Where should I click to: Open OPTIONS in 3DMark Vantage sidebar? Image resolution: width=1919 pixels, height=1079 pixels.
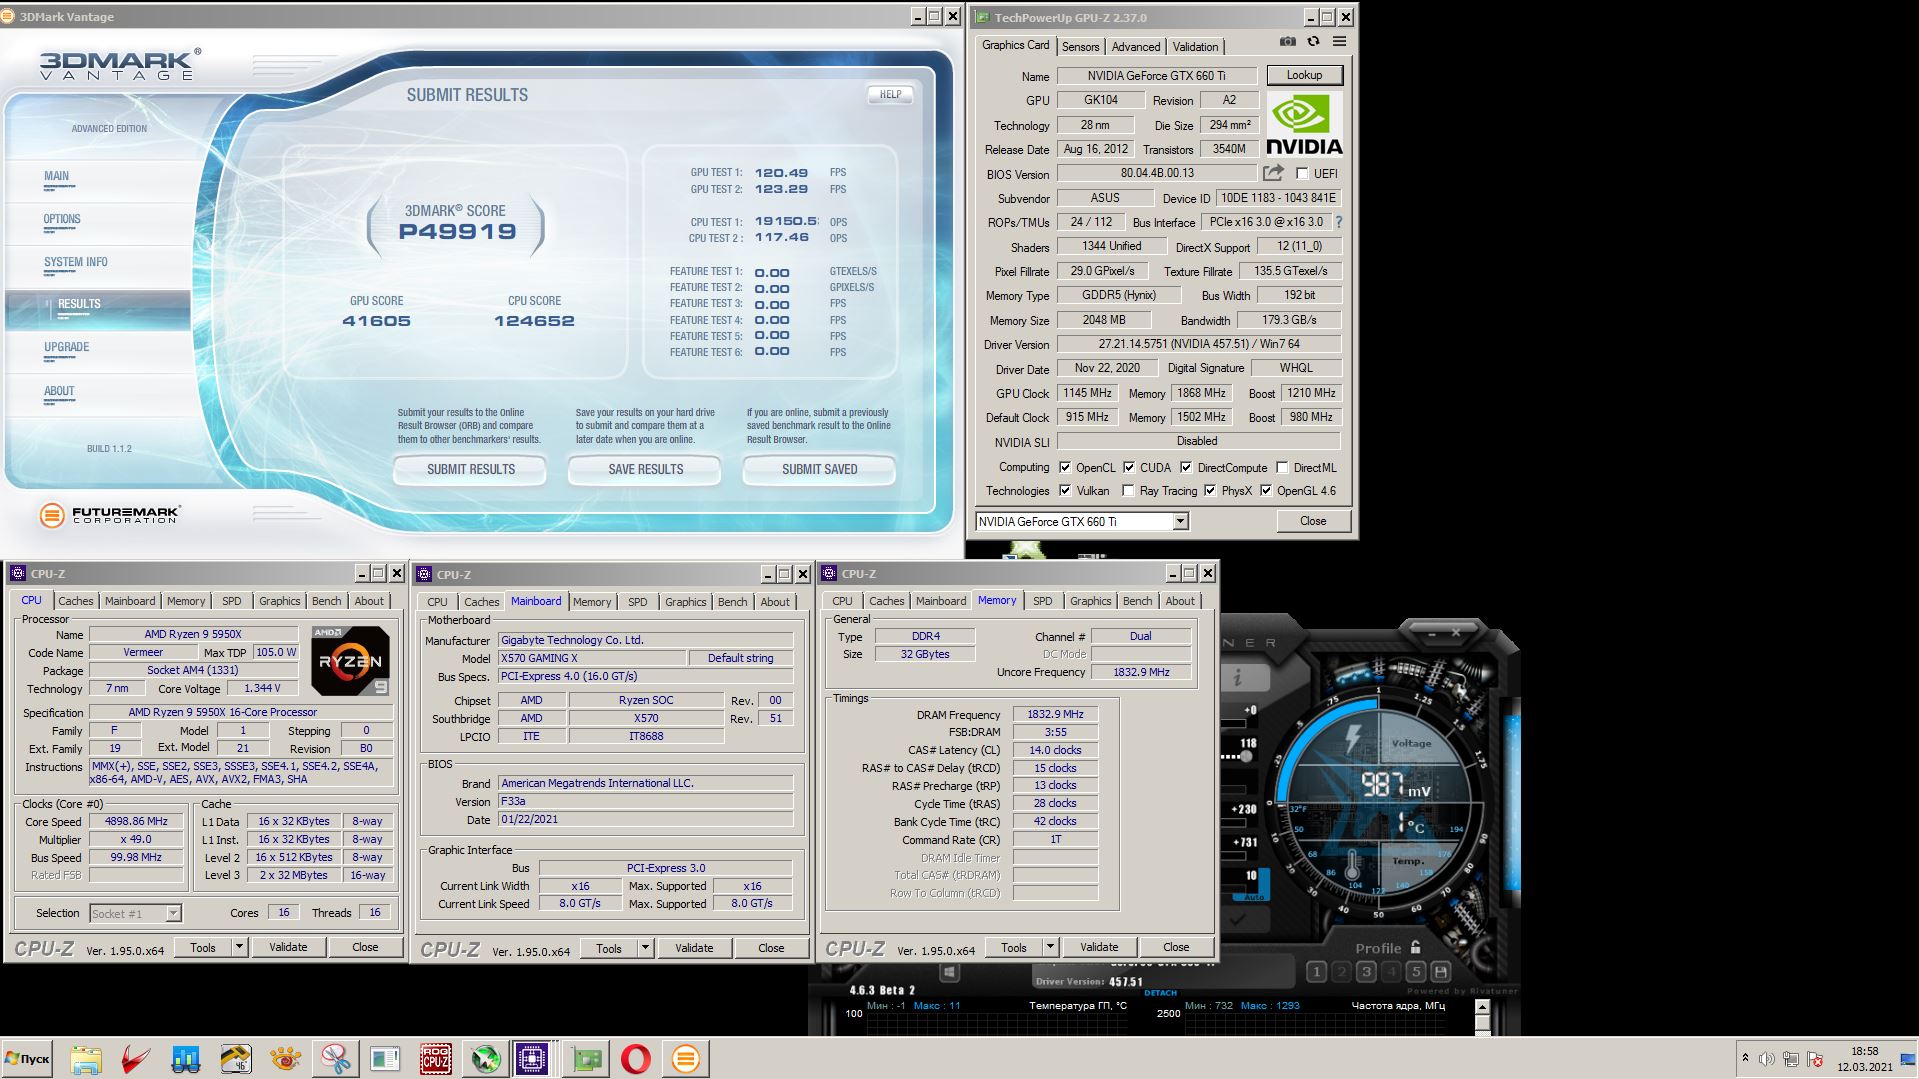[62, 219]
